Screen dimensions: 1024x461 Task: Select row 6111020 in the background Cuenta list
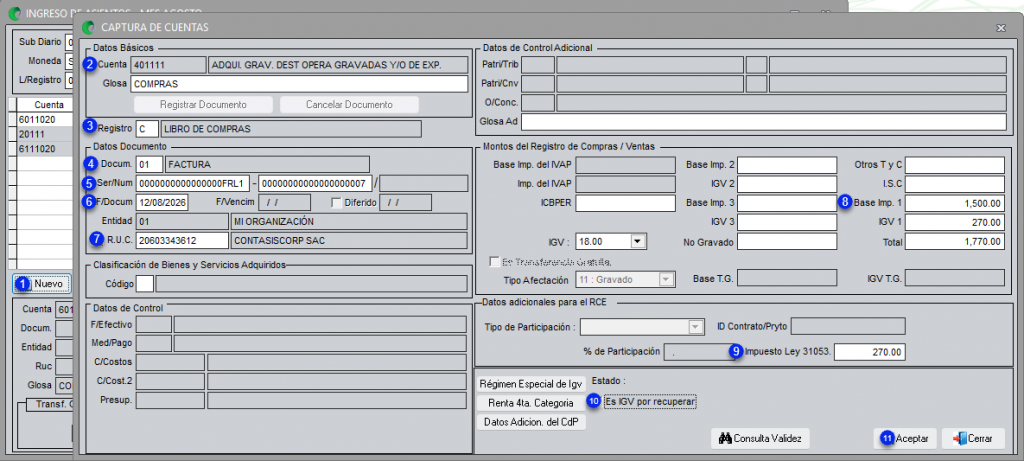pyautogui.click(x=43, y=149)
